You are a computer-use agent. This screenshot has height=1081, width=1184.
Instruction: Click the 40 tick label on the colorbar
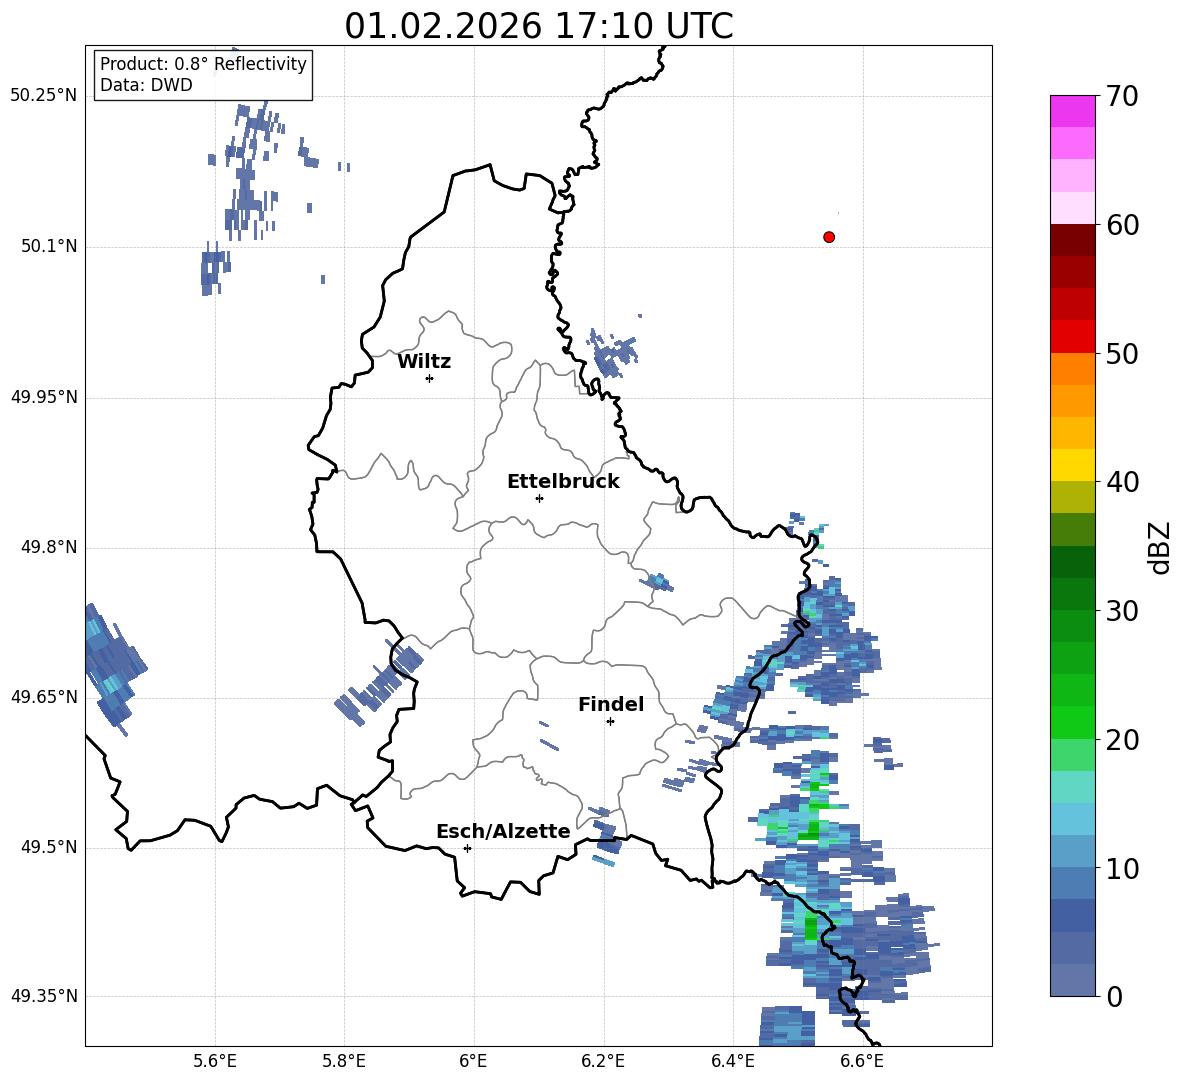pyautogui.click(x=1122, y=482)
